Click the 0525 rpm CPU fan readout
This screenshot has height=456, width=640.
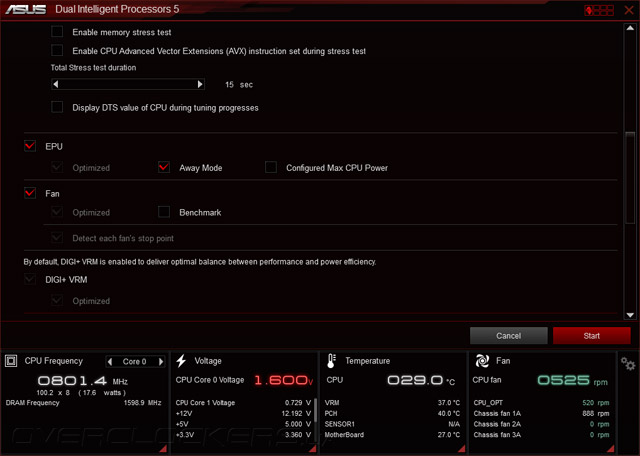(x=572, y=380)
